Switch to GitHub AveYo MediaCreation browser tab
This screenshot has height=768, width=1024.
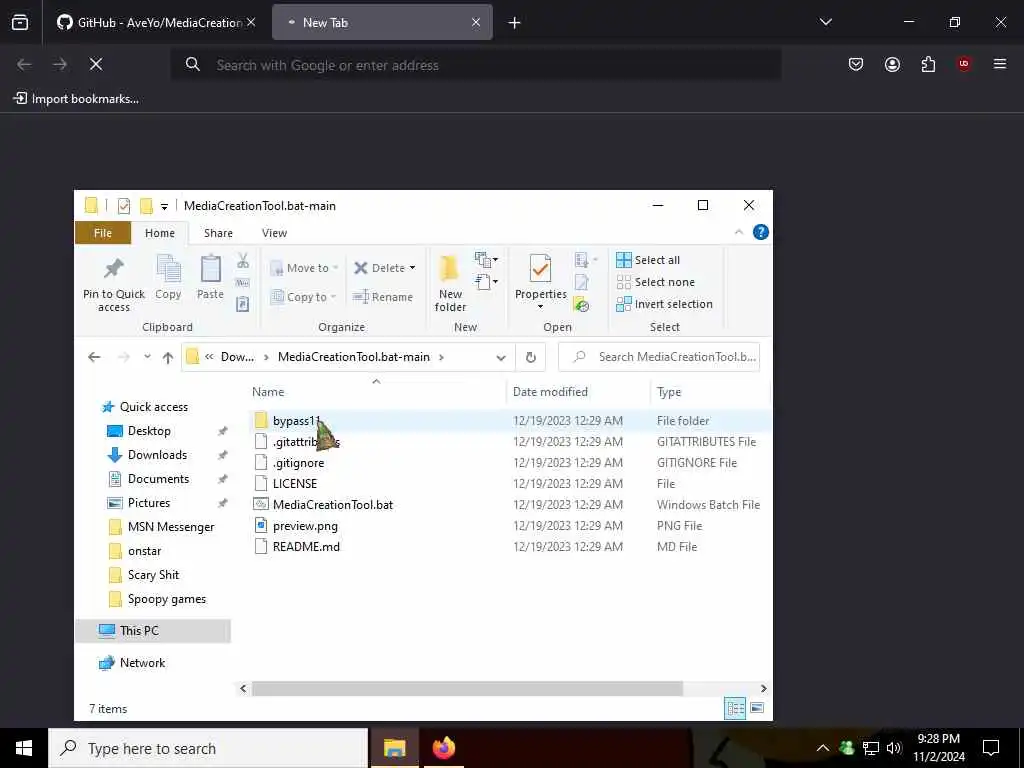156,23
